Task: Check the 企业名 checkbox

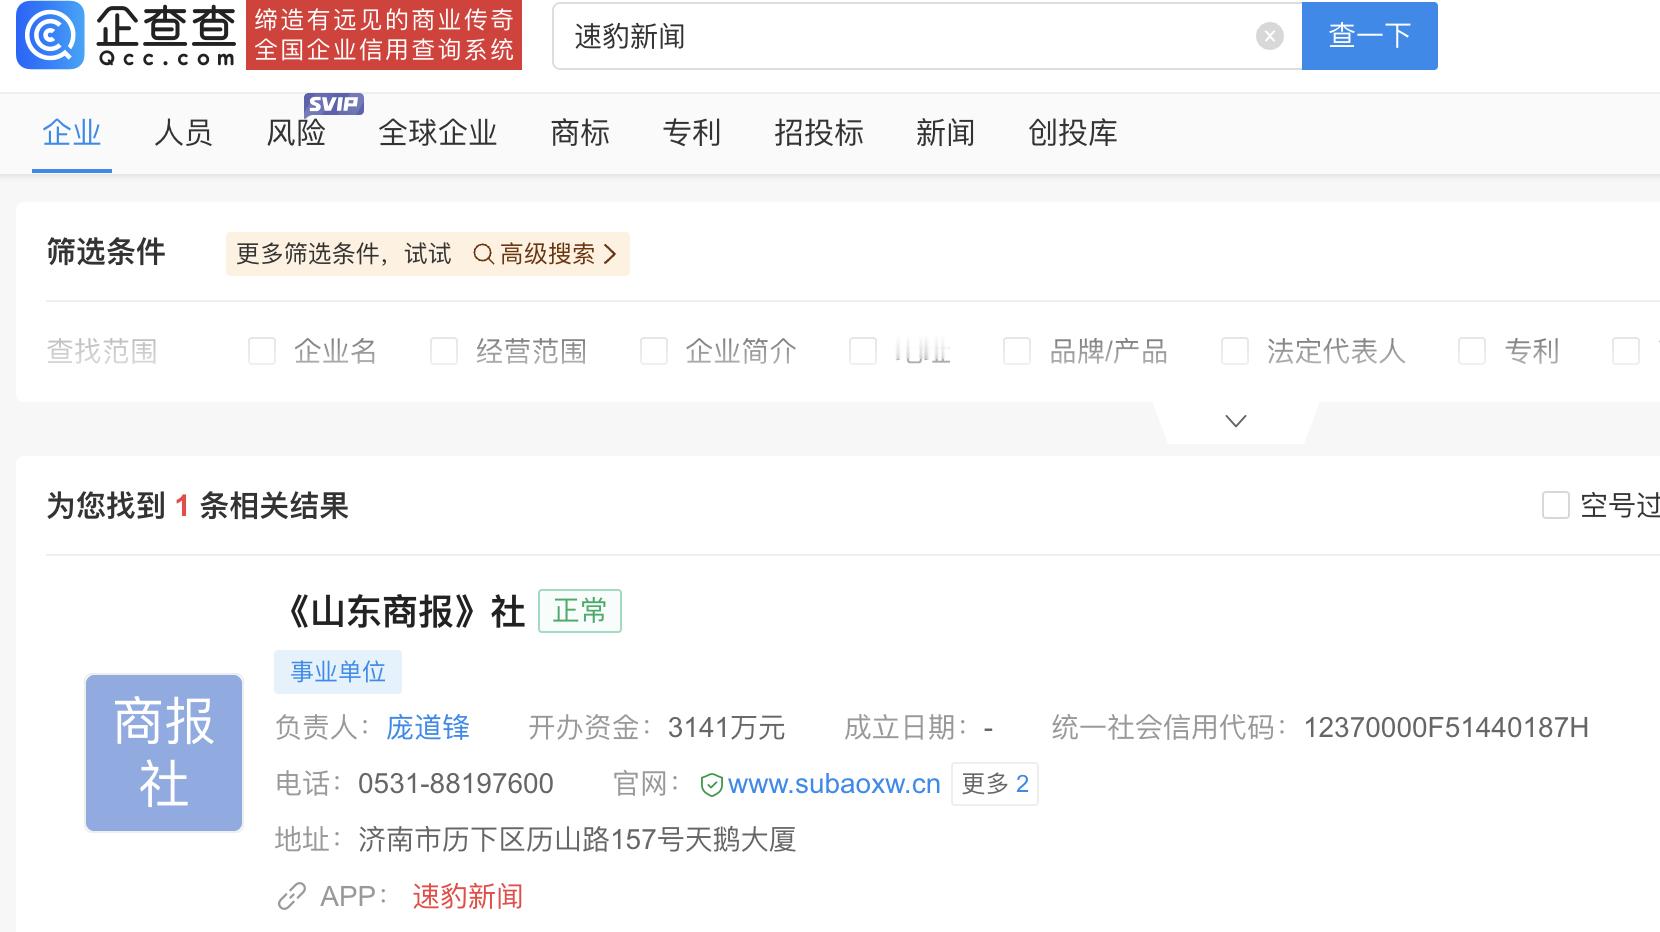Action: [262, 351]
